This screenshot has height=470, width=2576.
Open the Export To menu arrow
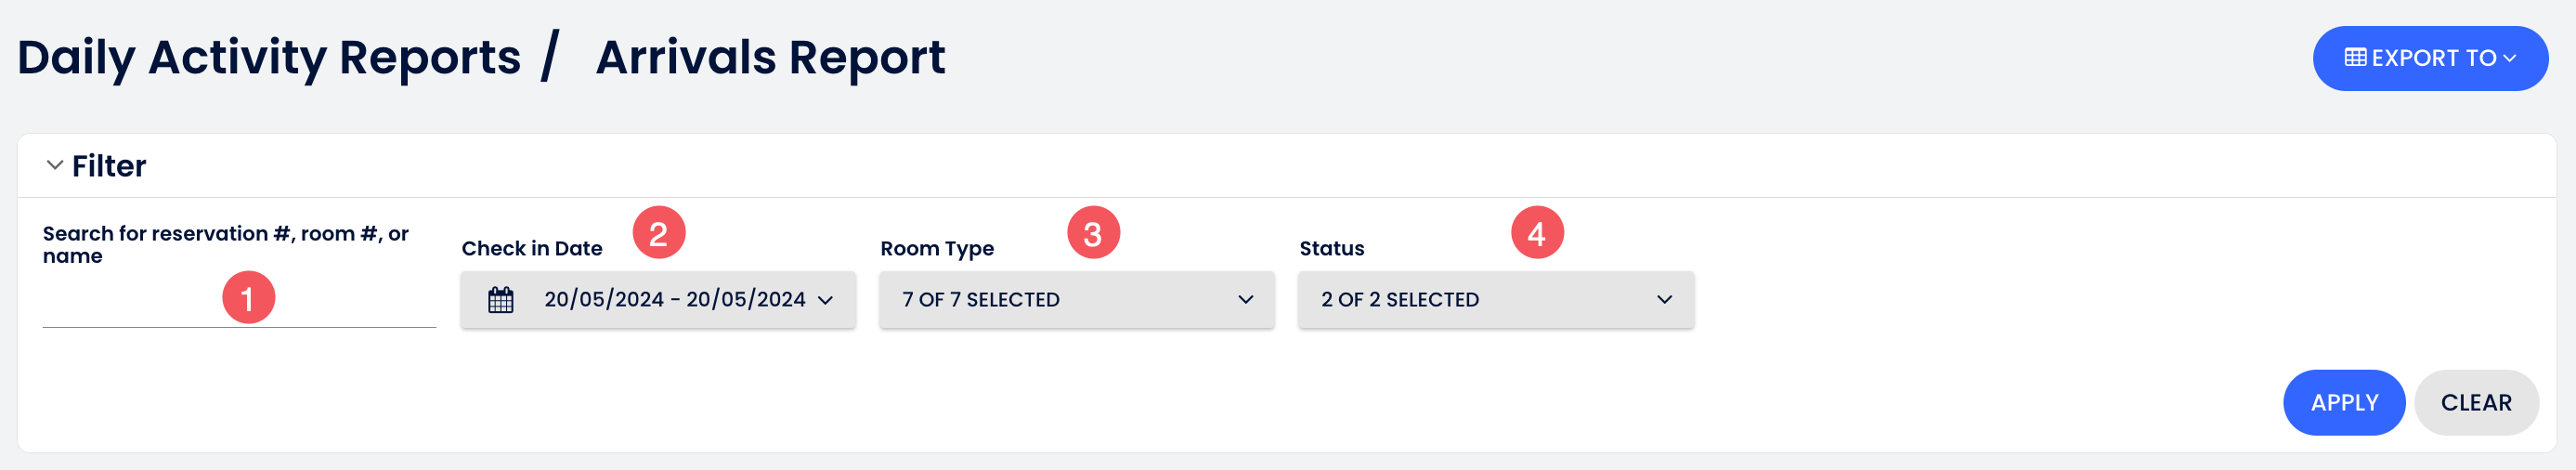tap(2509, 58)
